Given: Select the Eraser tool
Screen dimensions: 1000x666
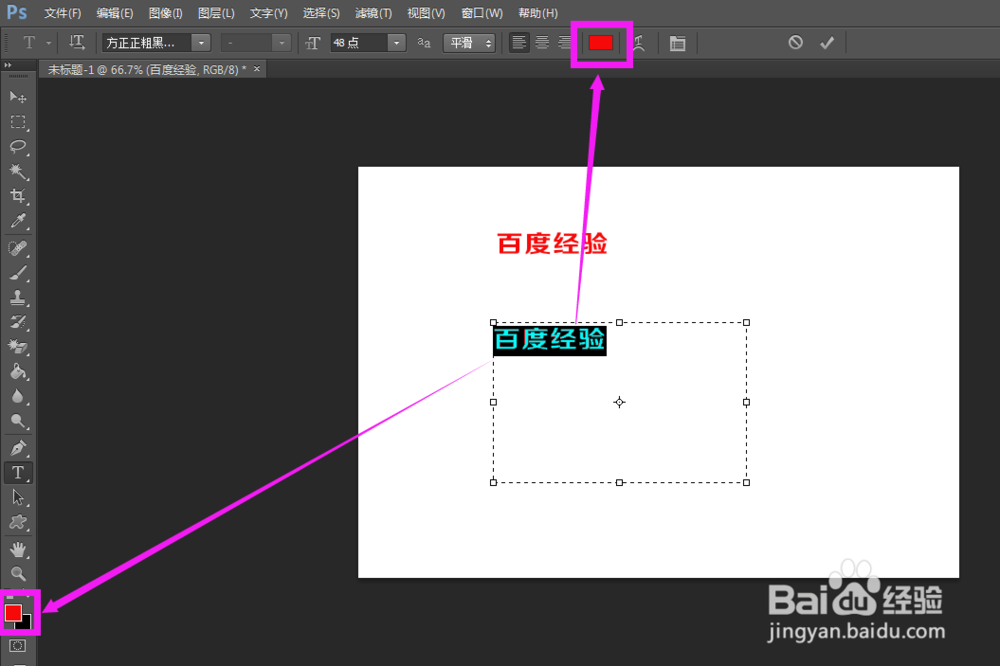Looking at the screenshot, I should coord(17,345).
